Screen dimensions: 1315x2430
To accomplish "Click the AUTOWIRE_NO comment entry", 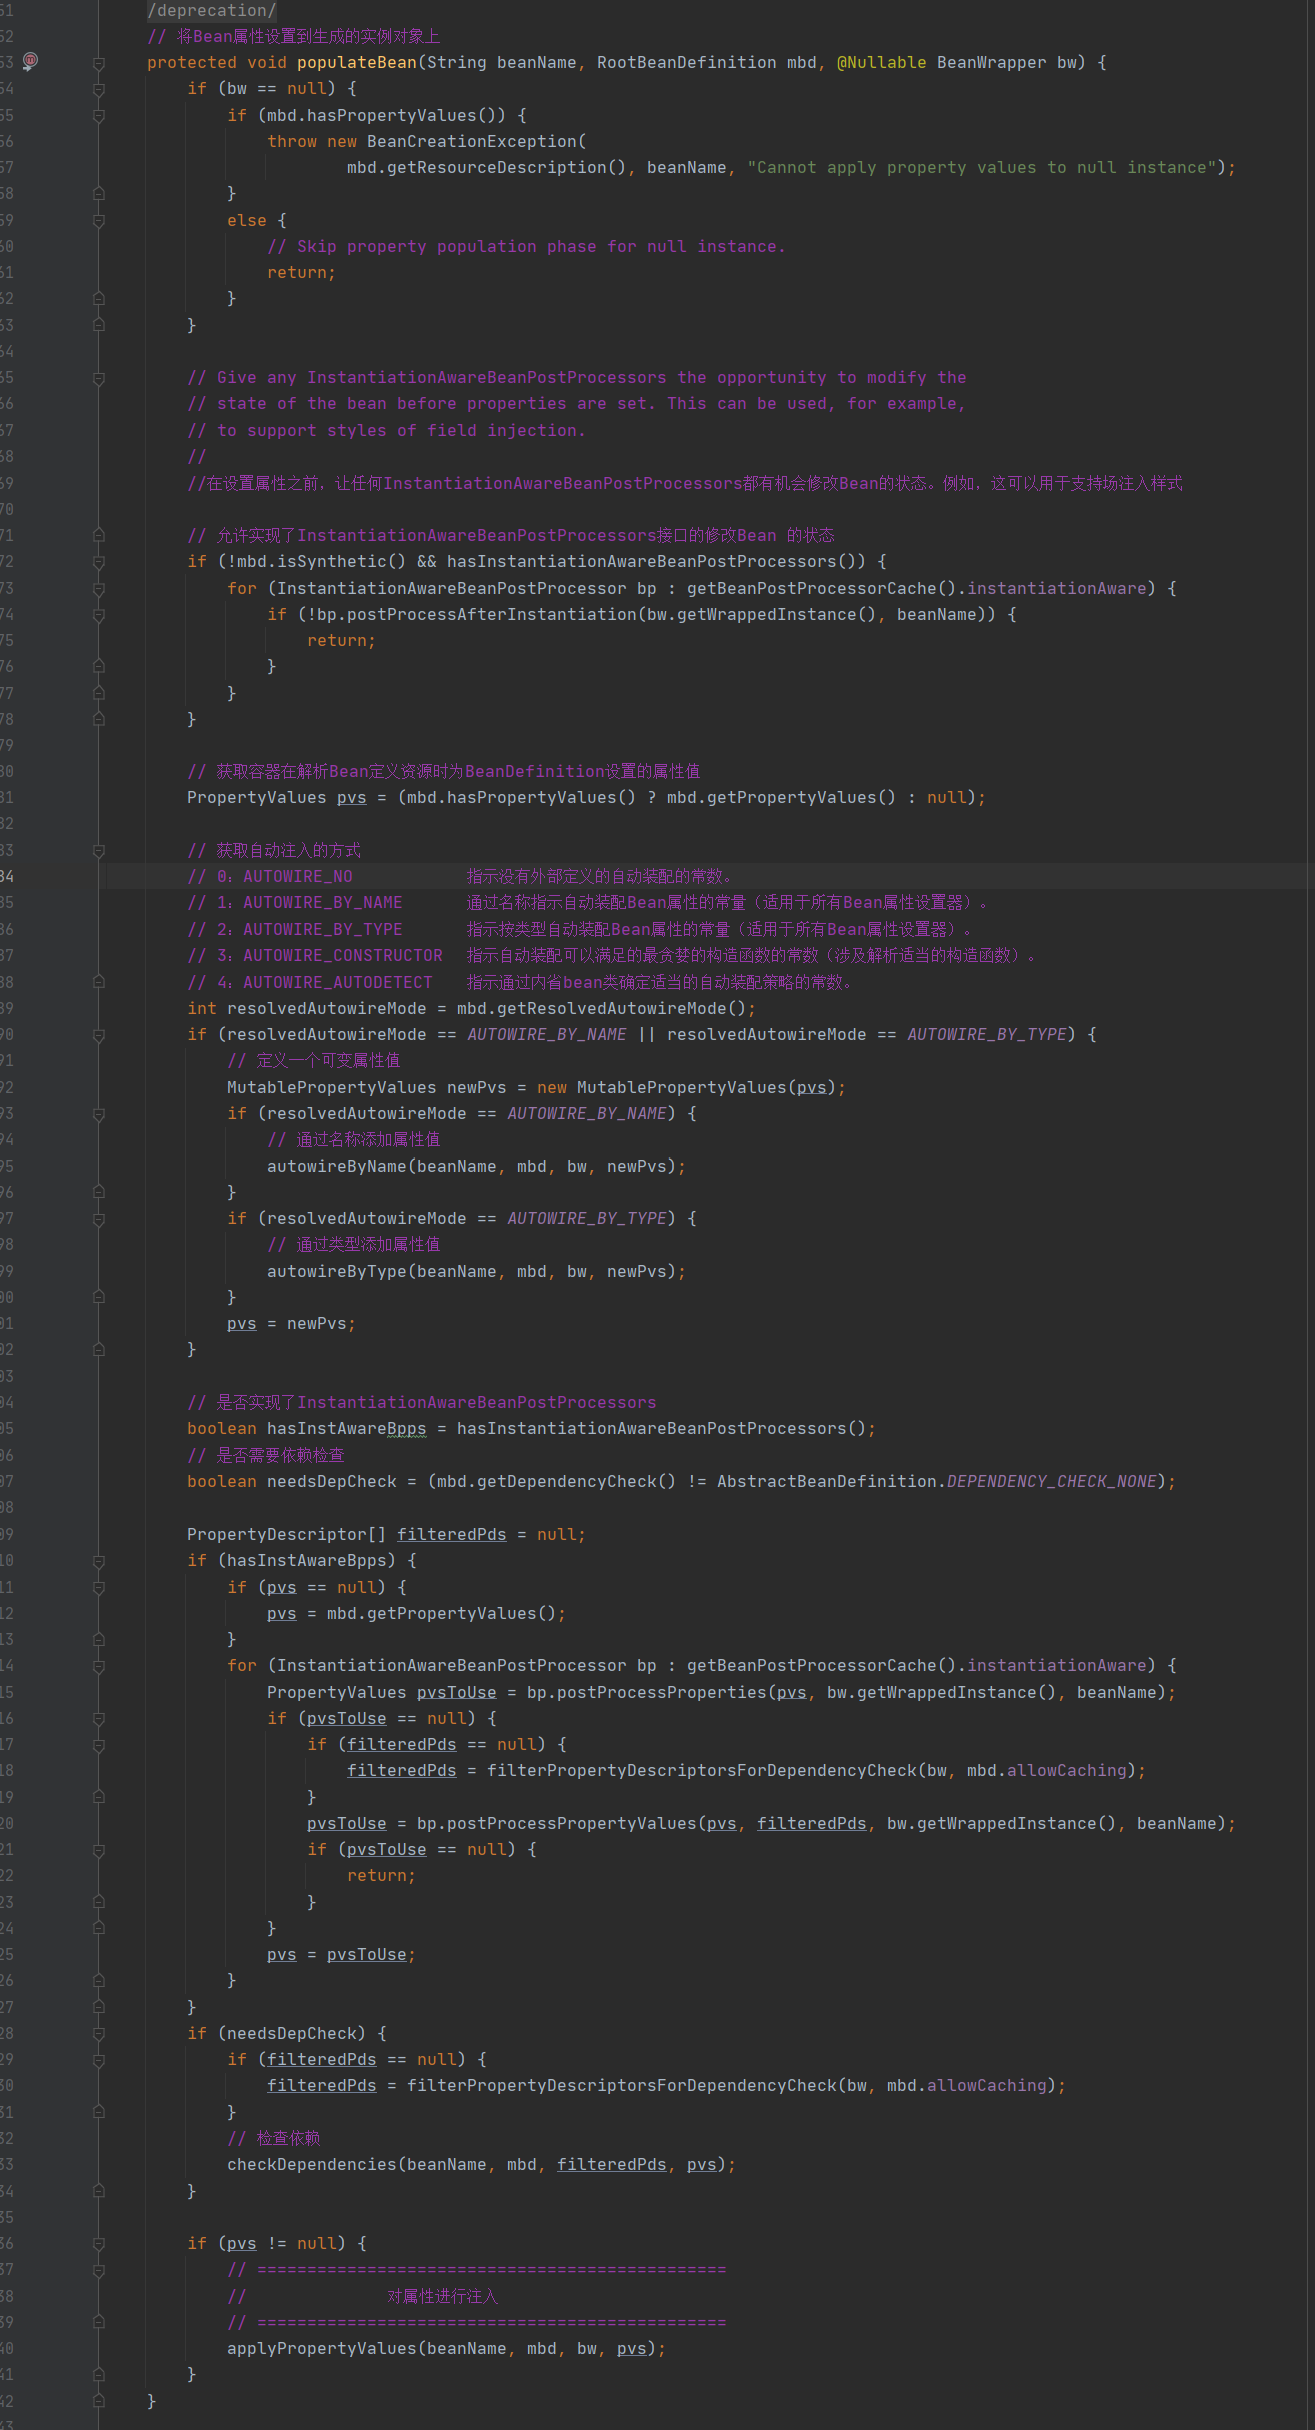I will pyautogui.click(x=297, y=876).
